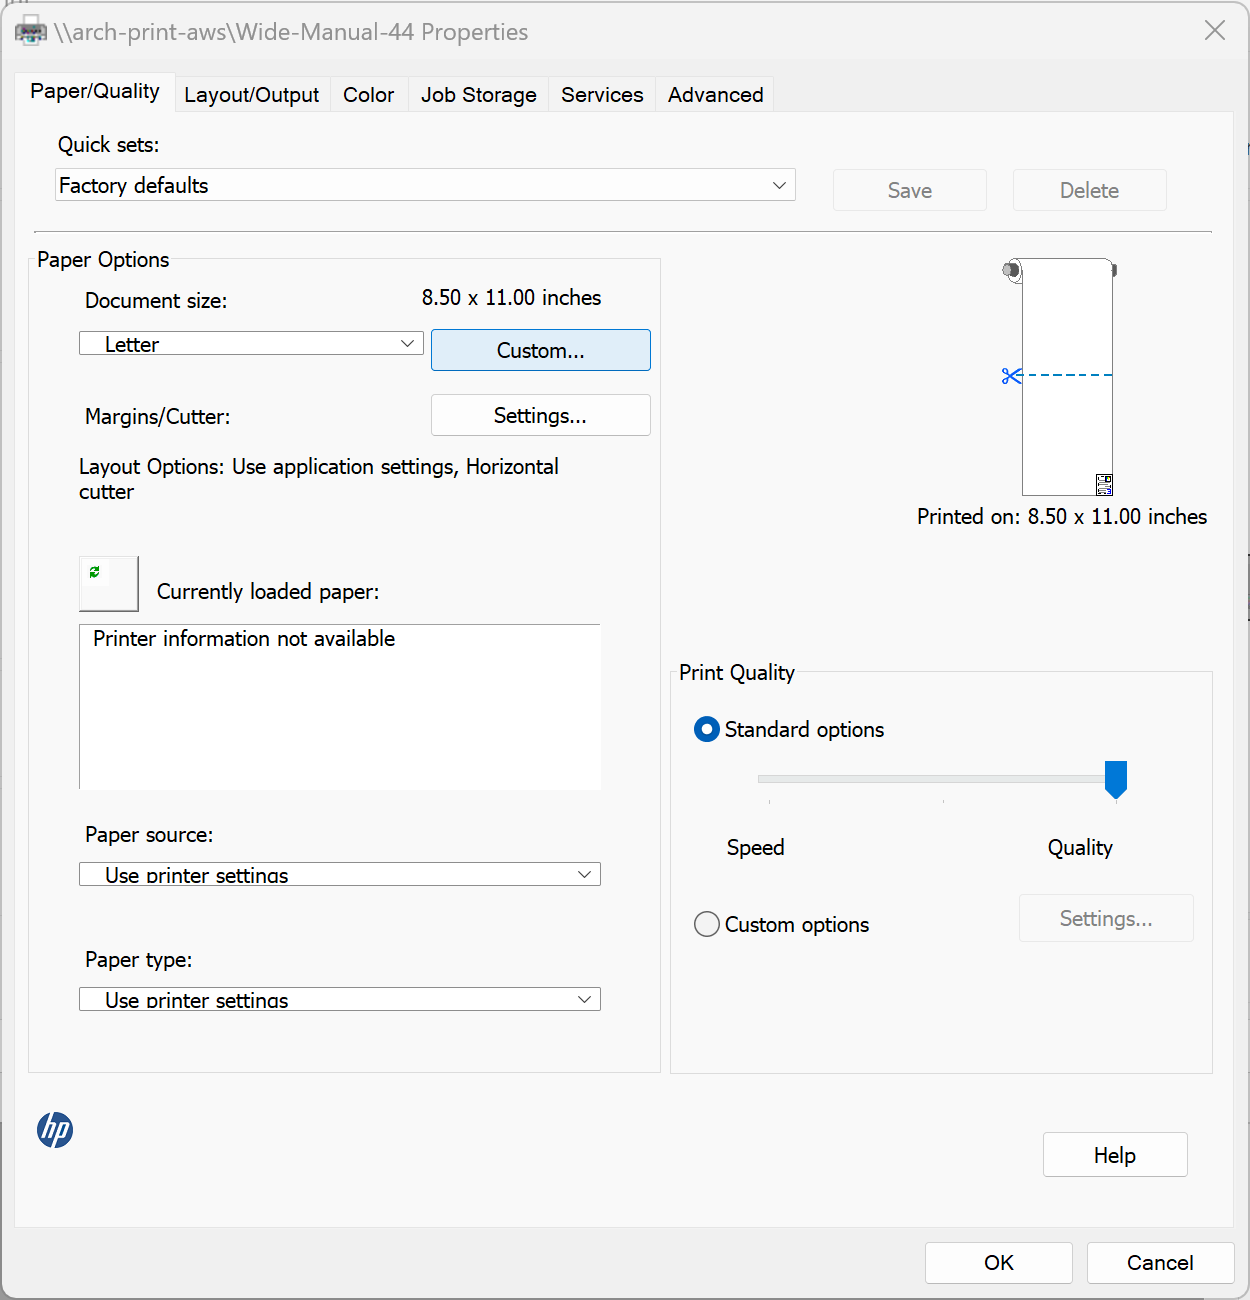This screenshot has width=1250, height=1300.
Task: Switch to the Layout/Output tab
Action: click(x=252, y=95)
